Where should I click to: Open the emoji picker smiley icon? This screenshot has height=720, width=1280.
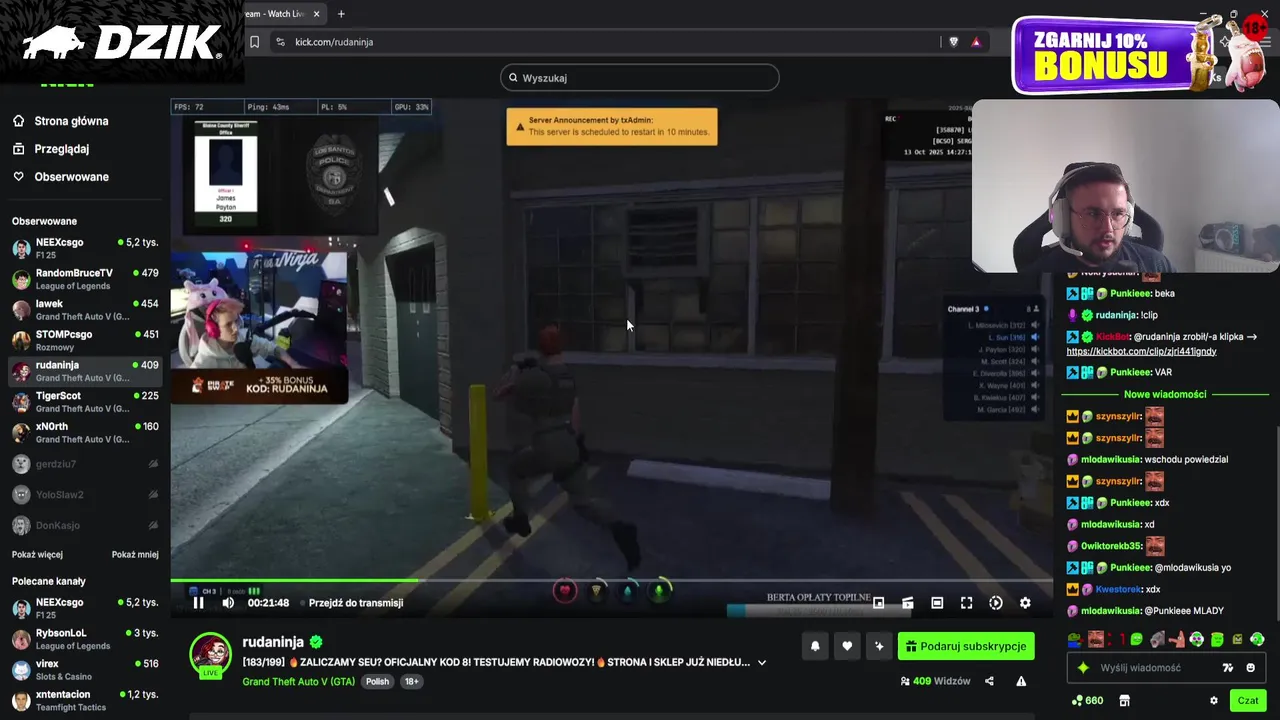point(1251,668)
